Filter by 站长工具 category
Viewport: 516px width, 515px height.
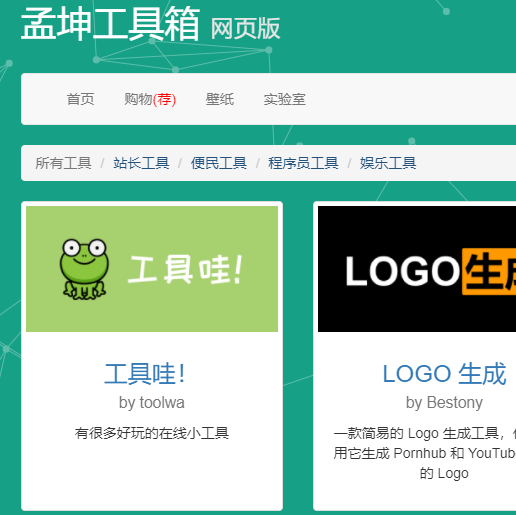coord(141,163)
